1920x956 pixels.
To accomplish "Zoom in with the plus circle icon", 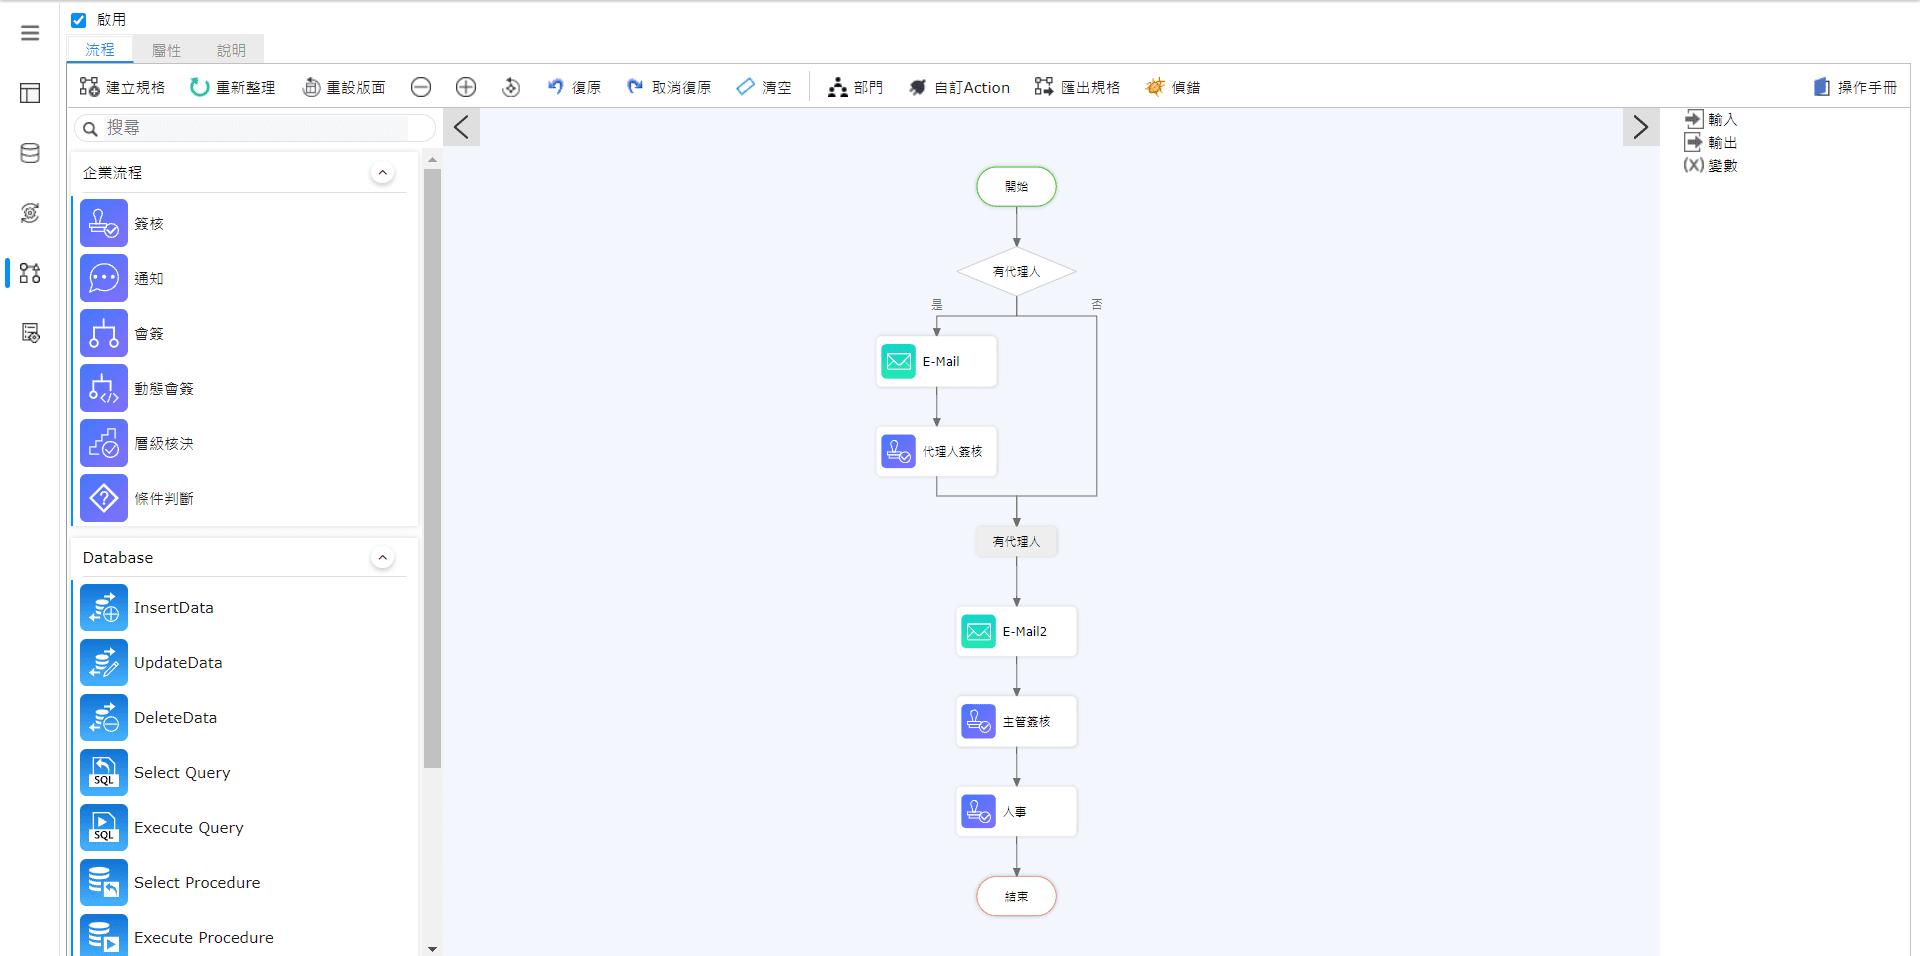I will [x=466, y=87].
